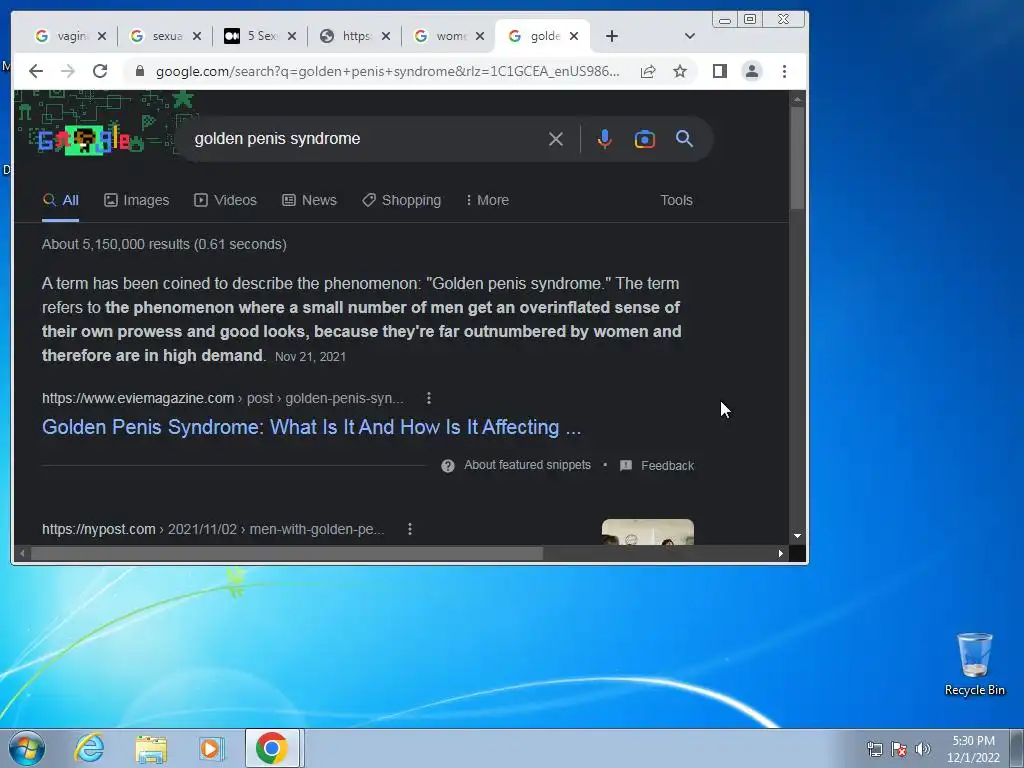Open options for eviemagazine result
1024x768 pixels.
coord(428,398)
